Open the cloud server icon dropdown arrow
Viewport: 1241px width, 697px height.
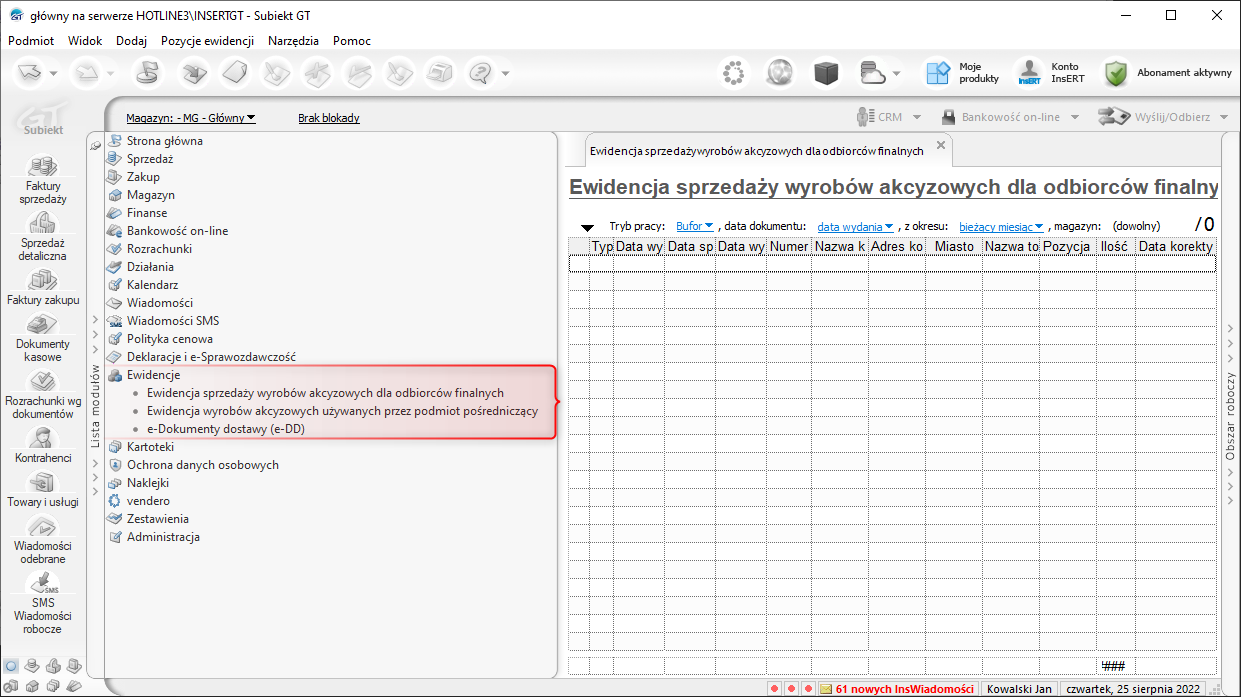897,73
